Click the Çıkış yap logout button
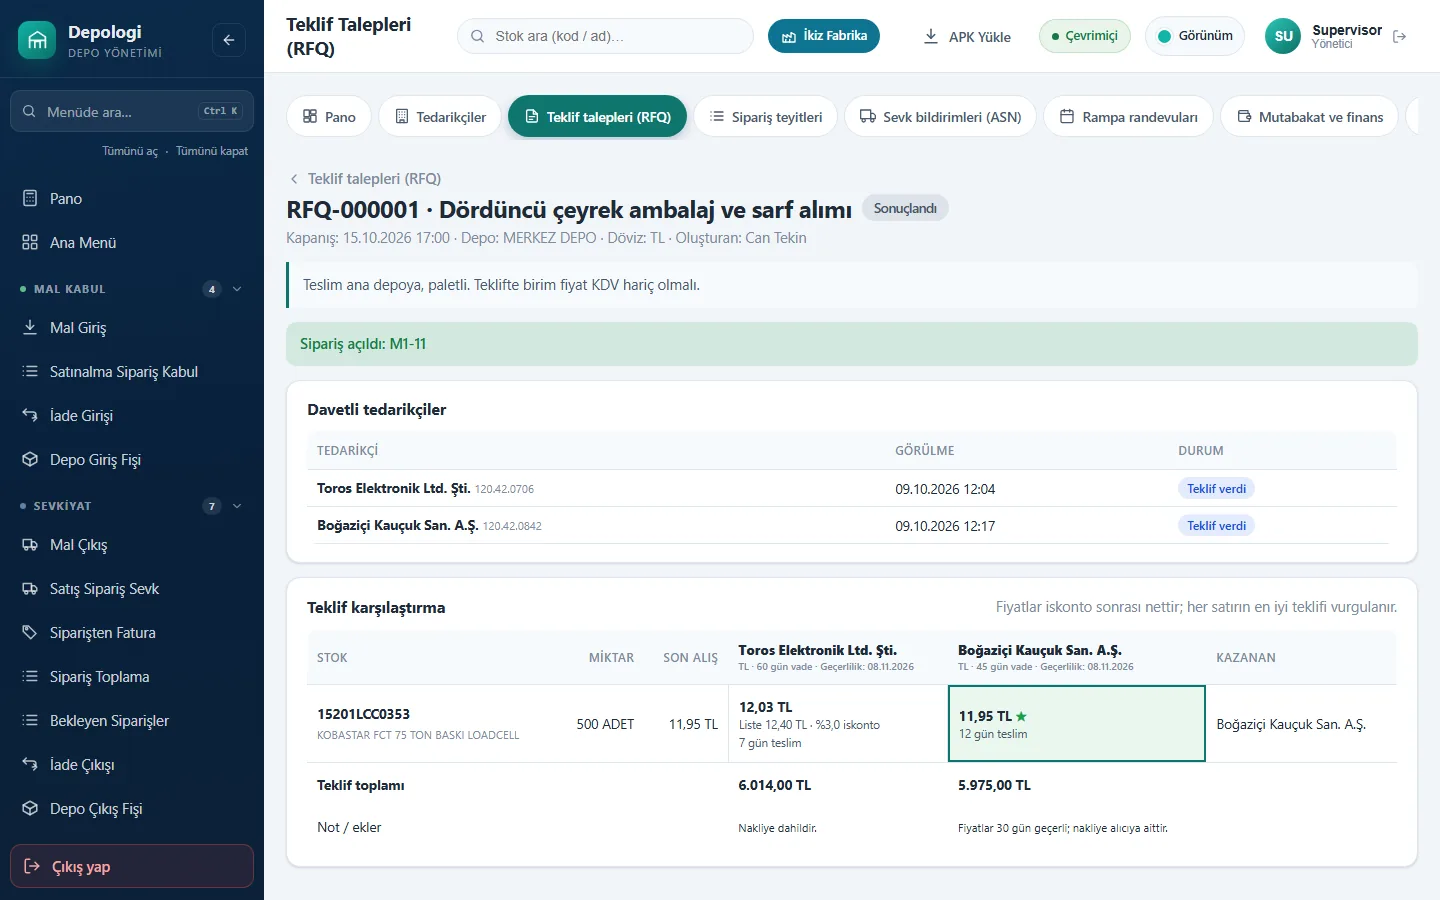The height and width of the screenshot is (900, 1440). 132,866
